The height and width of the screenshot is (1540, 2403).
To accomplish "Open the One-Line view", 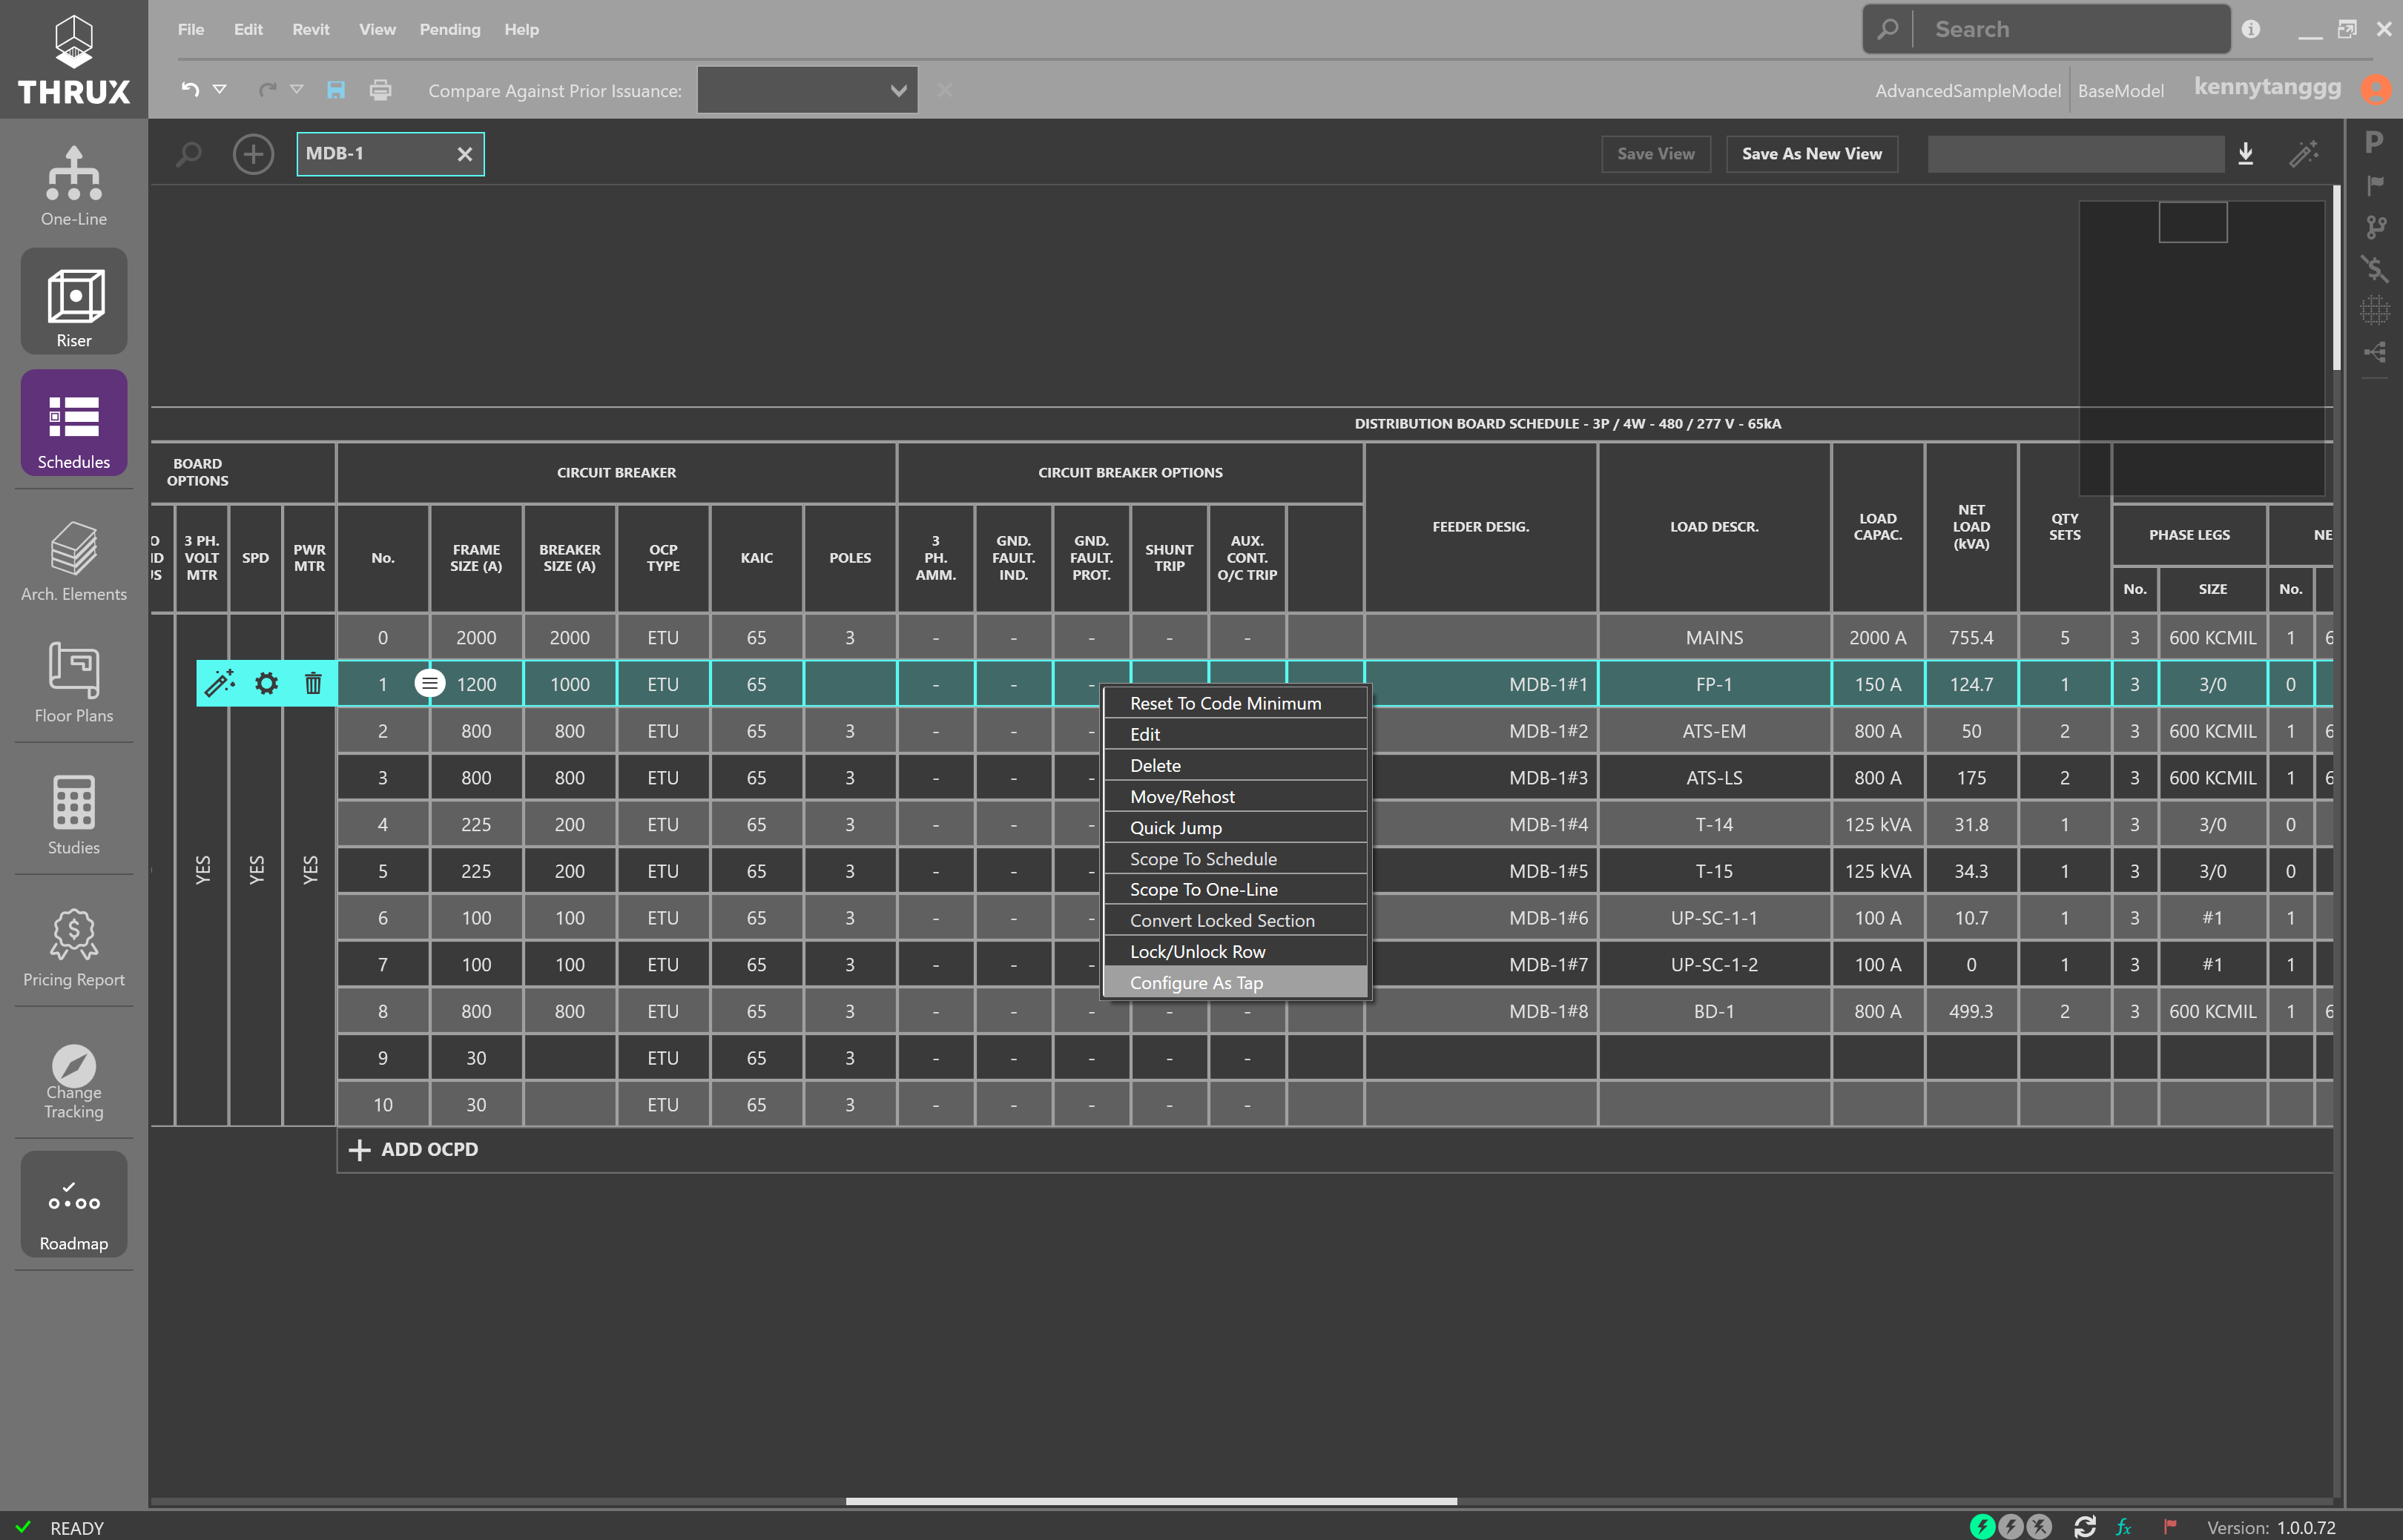I will coord(73,186).
